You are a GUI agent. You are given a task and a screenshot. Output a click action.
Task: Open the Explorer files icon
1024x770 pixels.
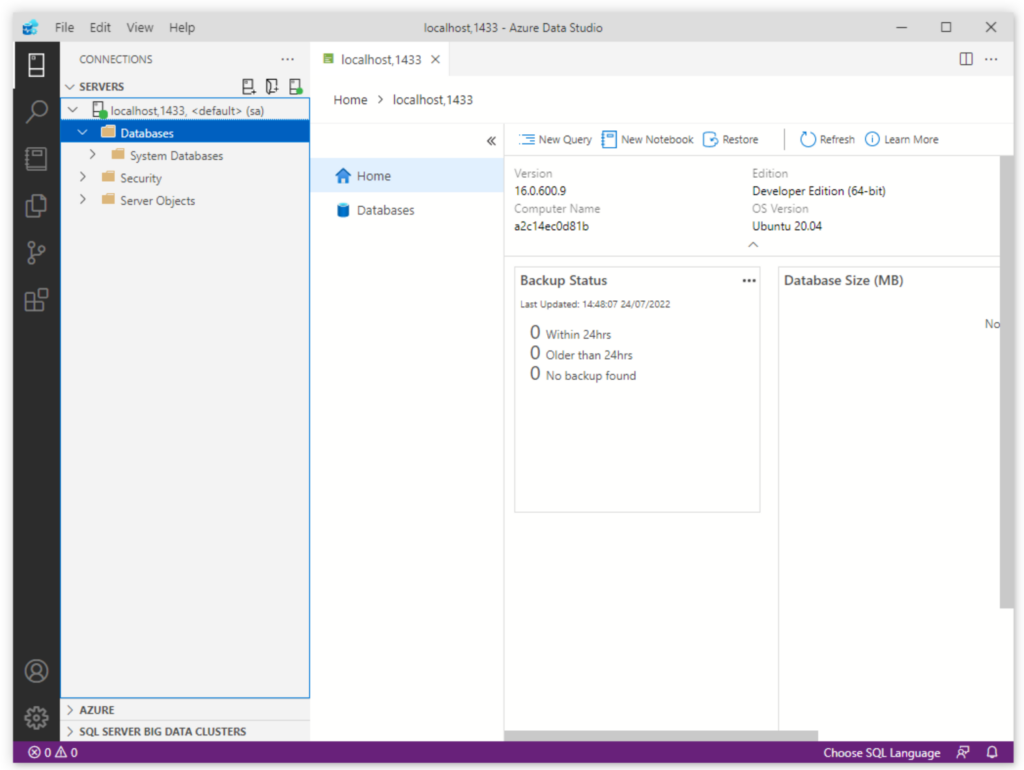[x=36, y=206]
